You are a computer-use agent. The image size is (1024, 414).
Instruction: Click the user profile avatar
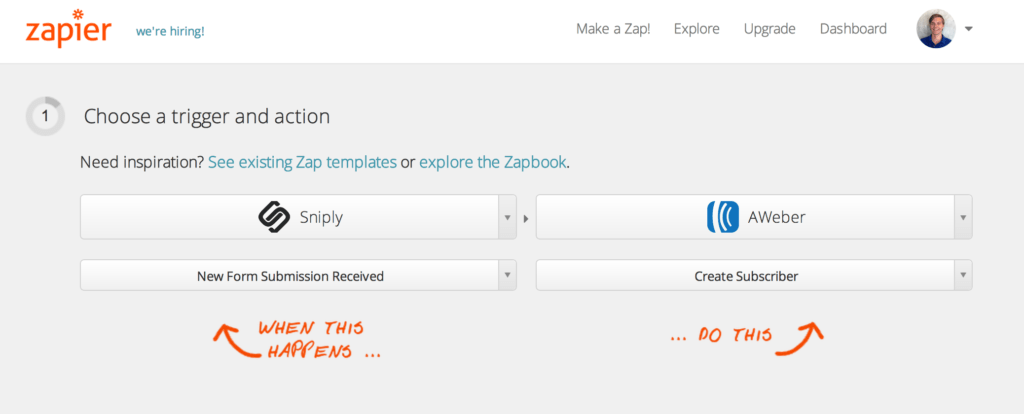pos(935,29)
